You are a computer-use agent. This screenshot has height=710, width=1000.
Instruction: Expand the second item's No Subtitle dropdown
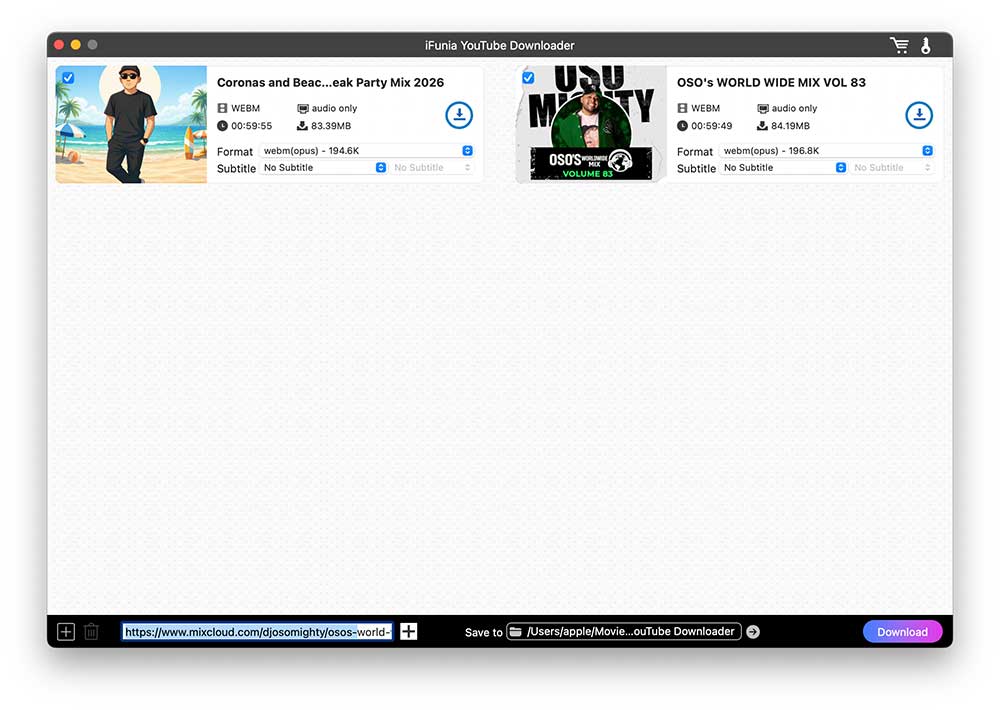783,168
